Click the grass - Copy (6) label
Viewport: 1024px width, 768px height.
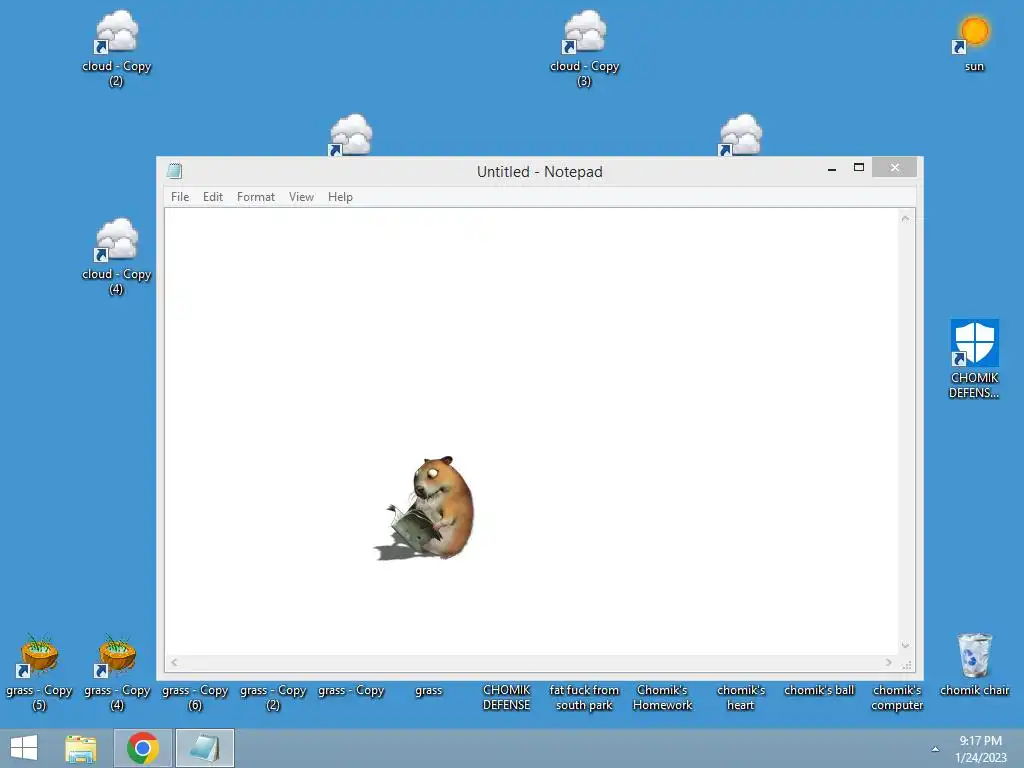[x=195, y=697]
